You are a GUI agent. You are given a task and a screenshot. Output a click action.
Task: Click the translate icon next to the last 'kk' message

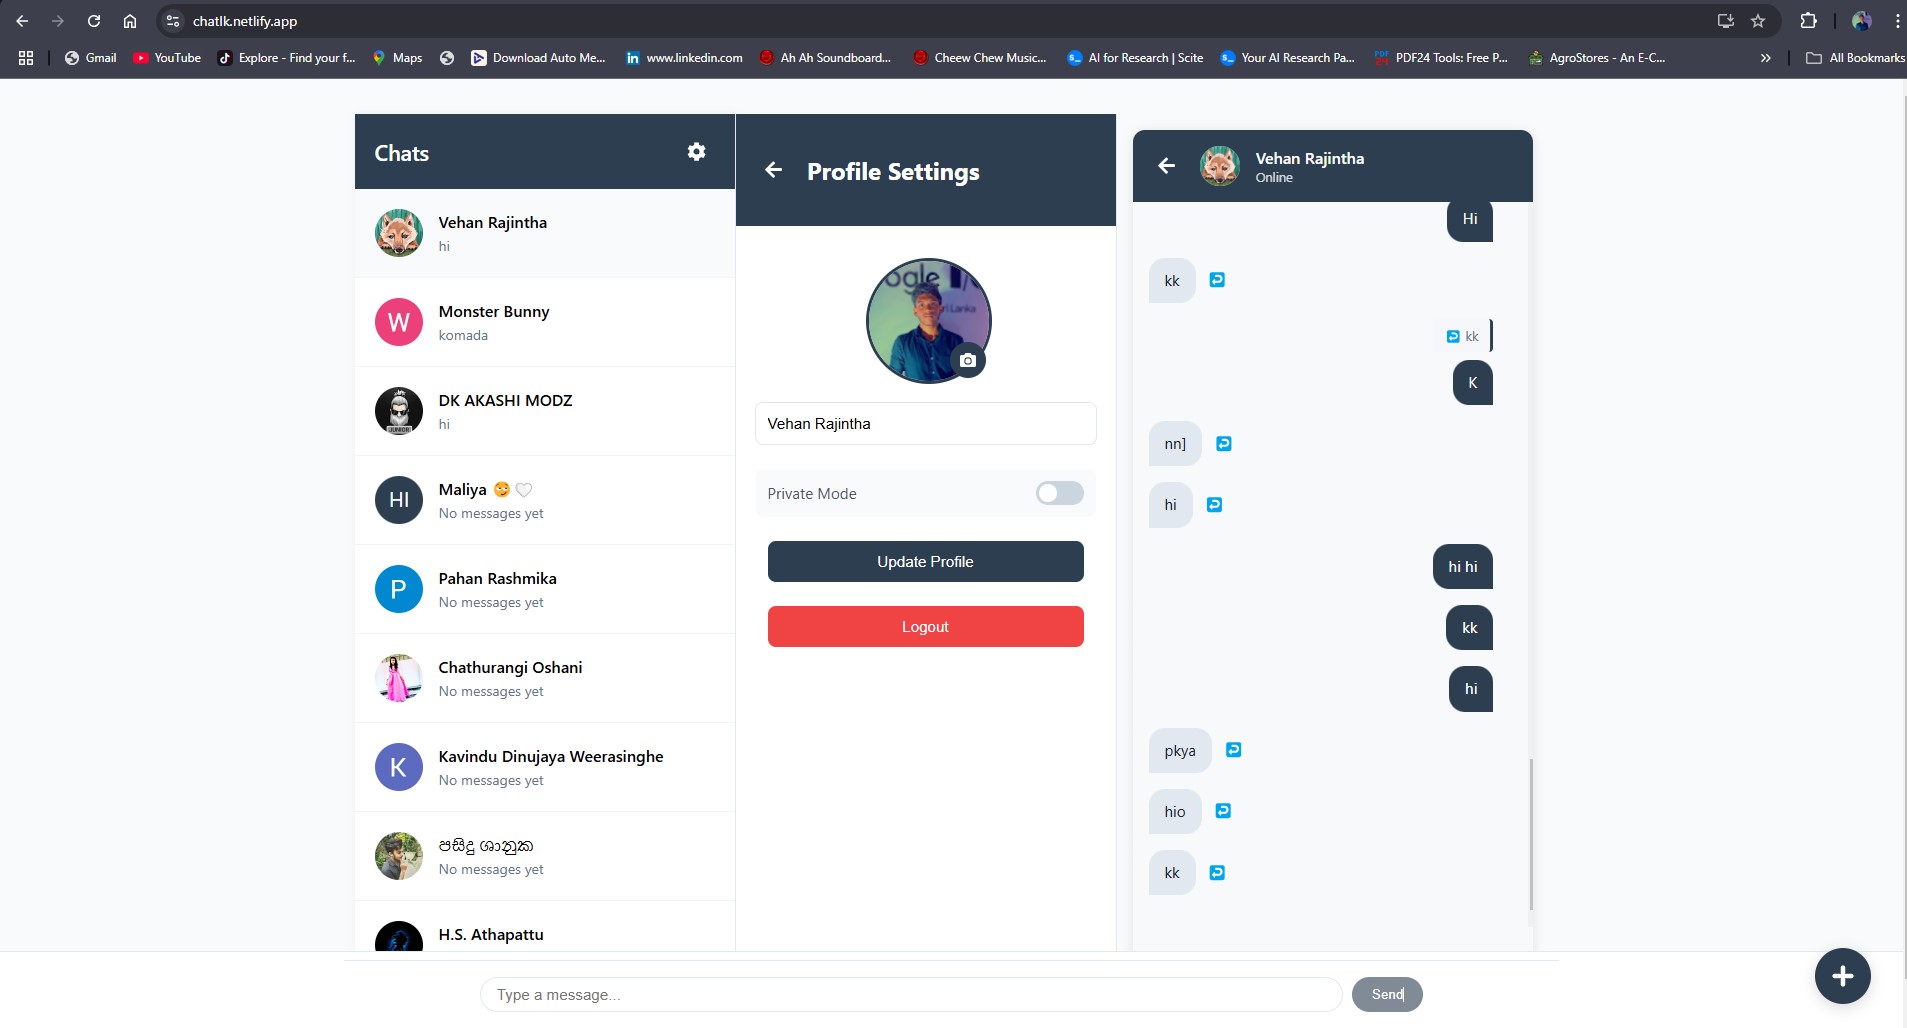click(x=1216, y=872)
